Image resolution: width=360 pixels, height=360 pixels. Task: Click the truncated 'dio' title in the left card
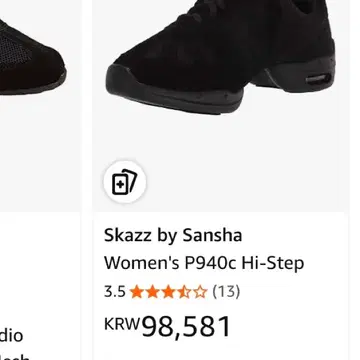click(x=12, y=335)
